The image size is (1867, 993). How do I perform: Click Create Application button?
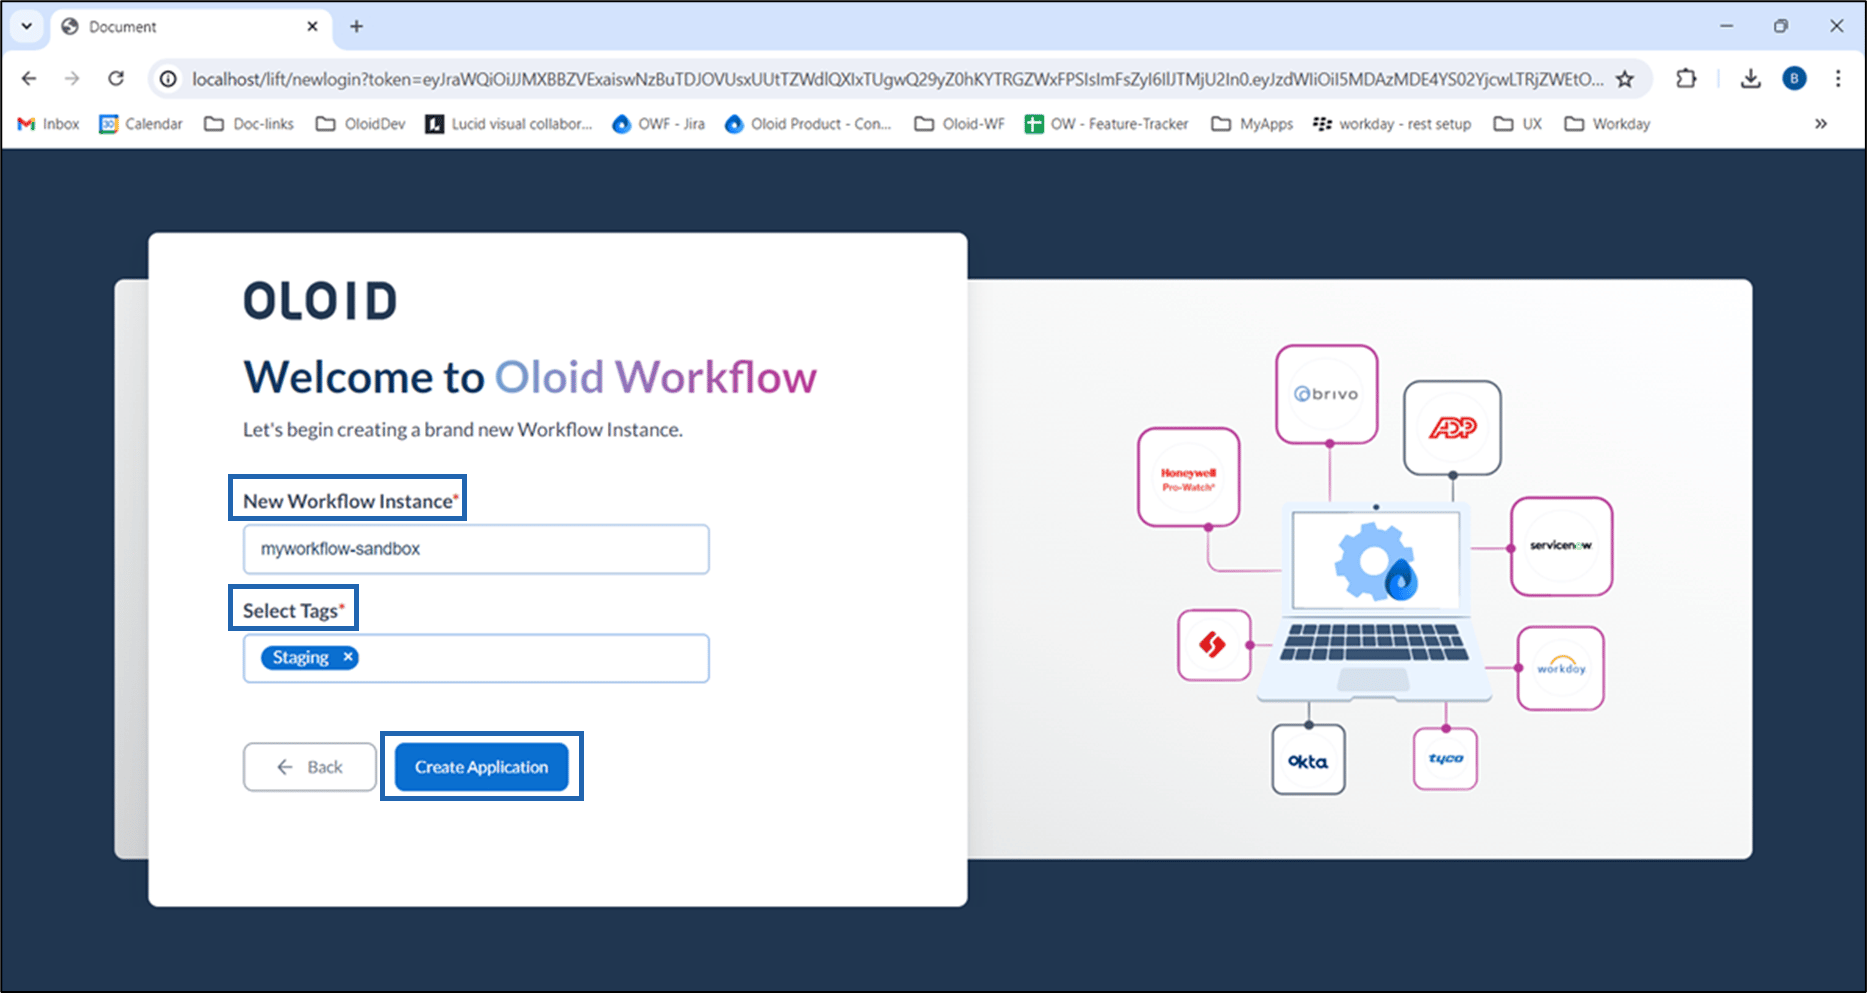[482, 767]
